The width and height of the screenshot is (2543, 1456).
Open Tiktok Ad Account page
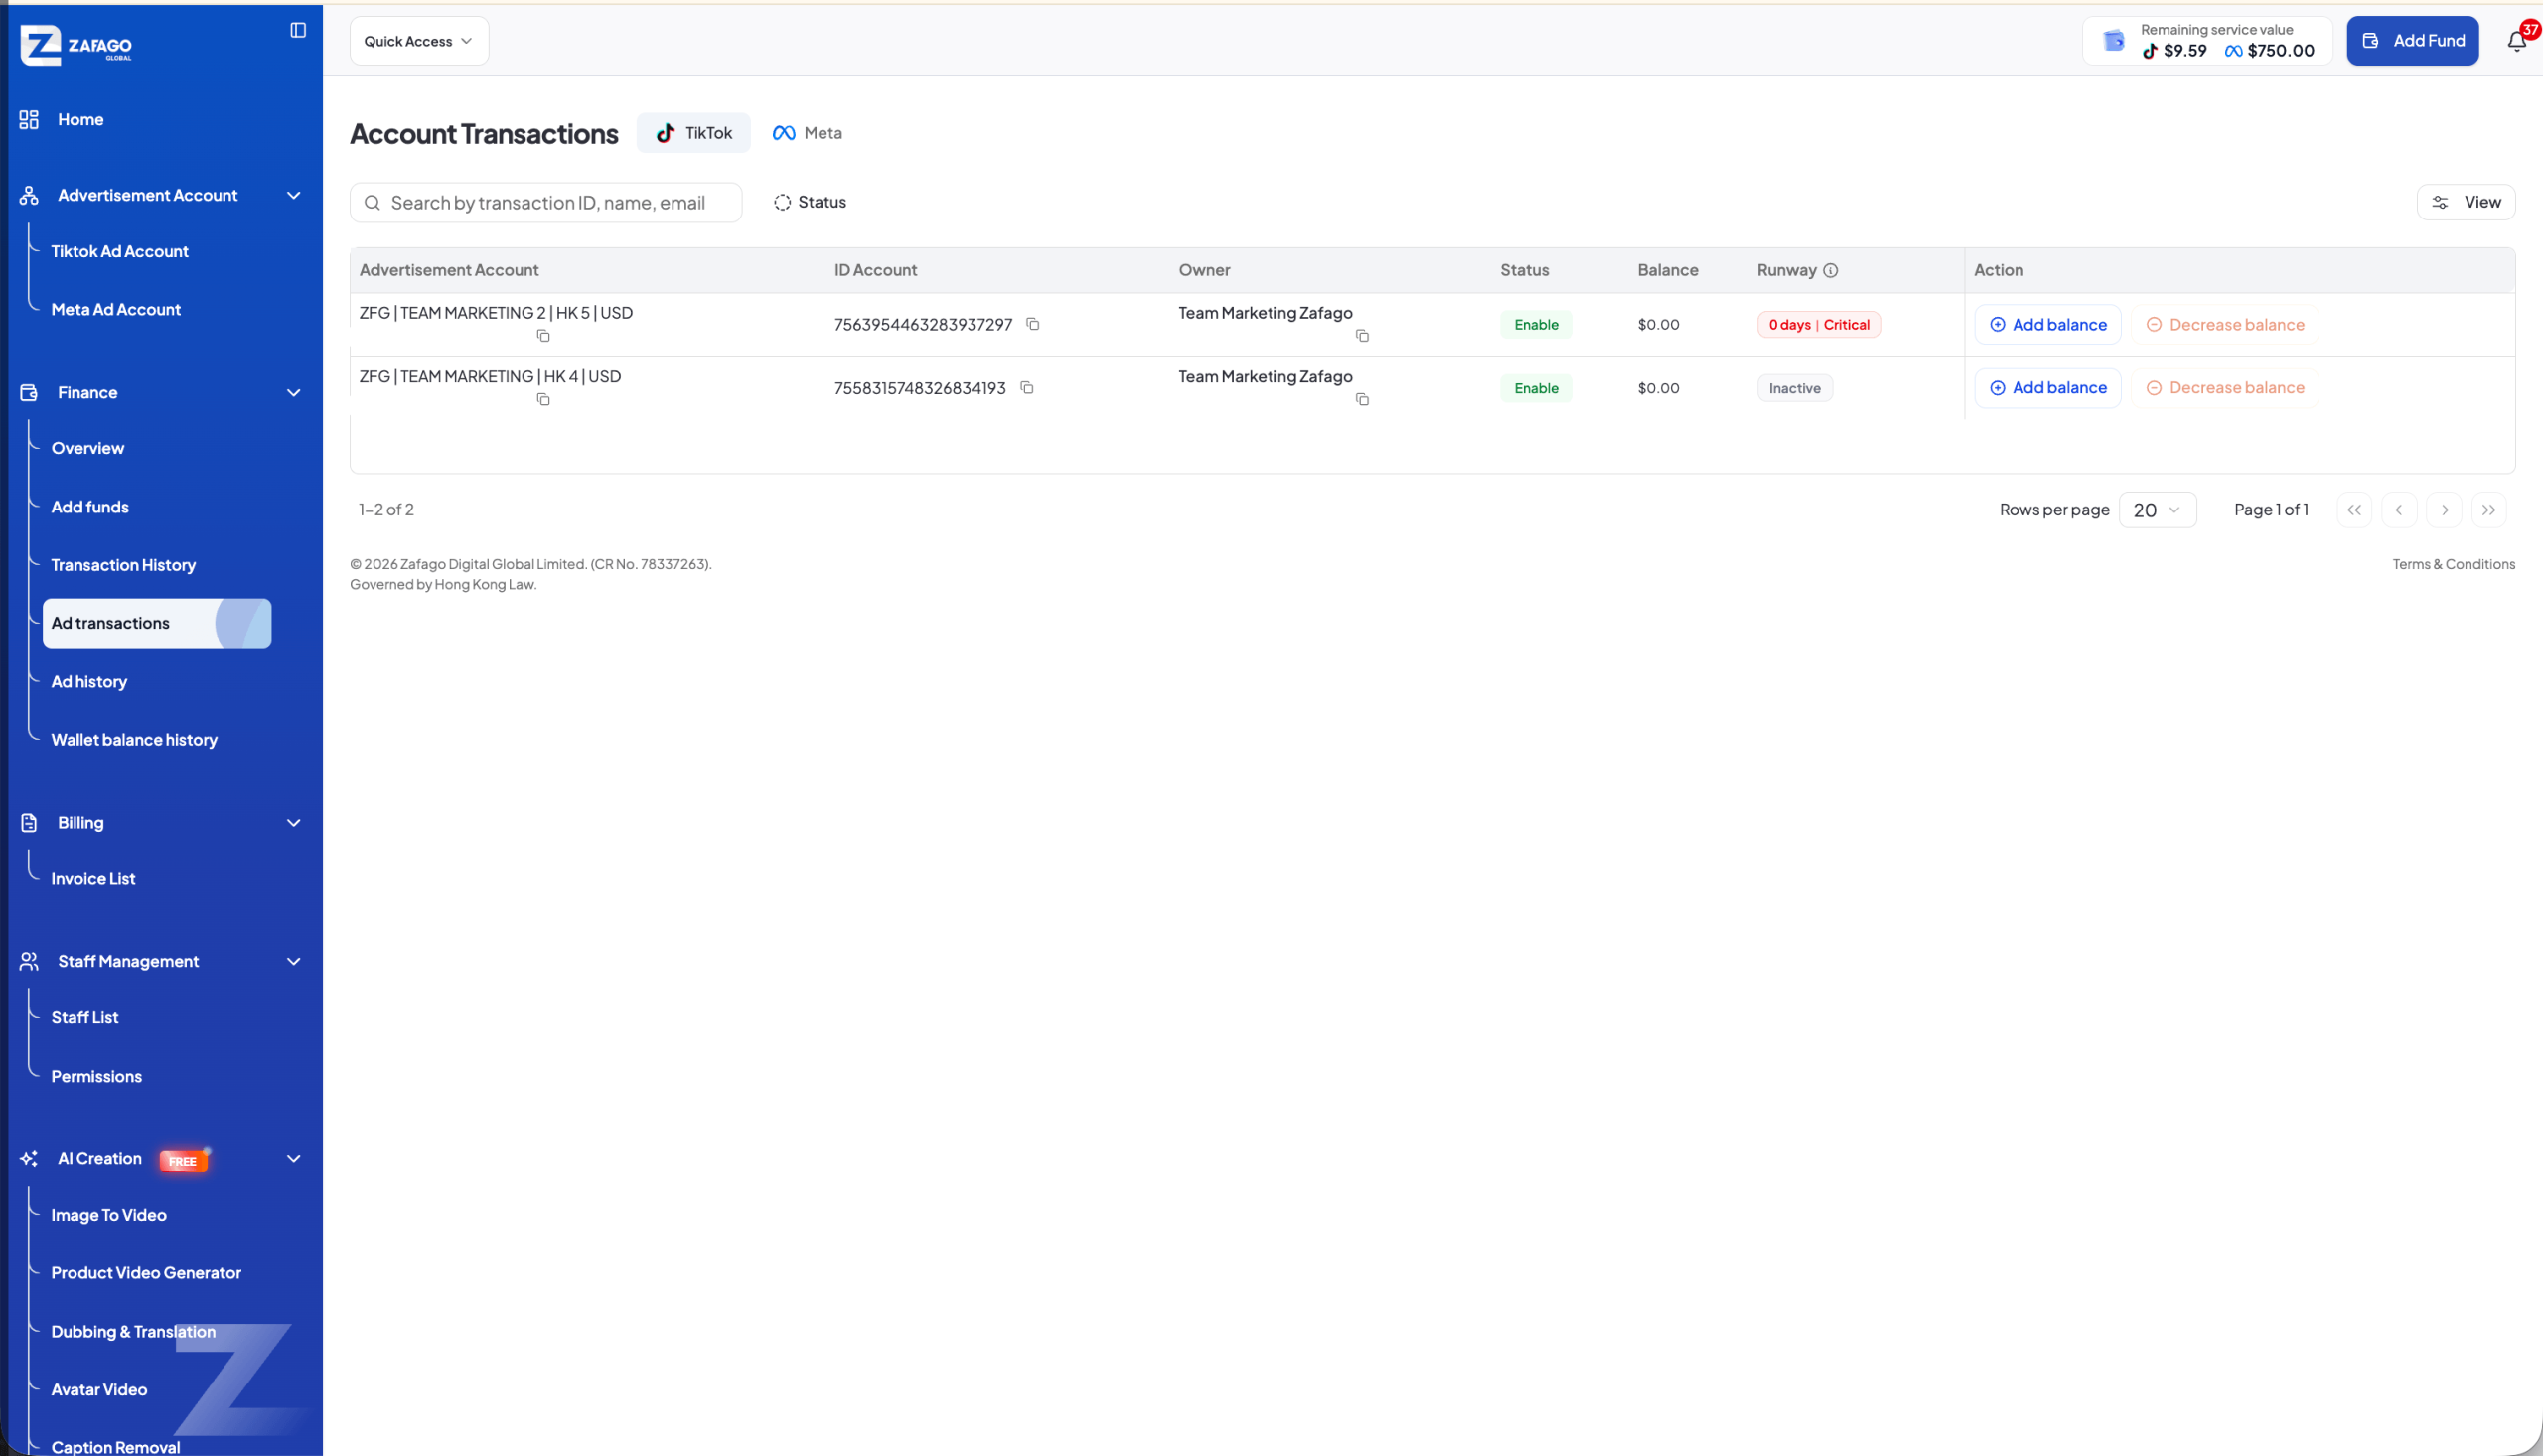tap(120, 251)
